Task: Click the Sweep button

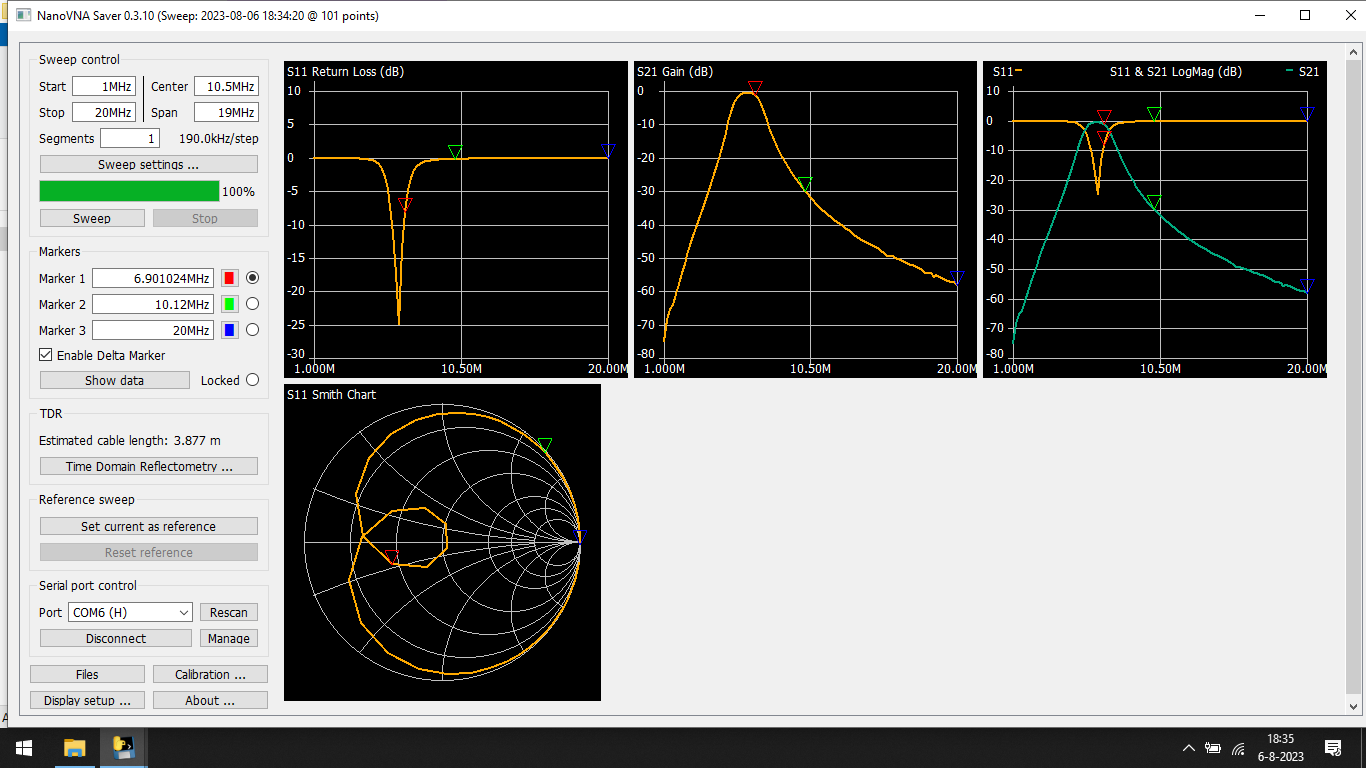Action: point(92,218)
